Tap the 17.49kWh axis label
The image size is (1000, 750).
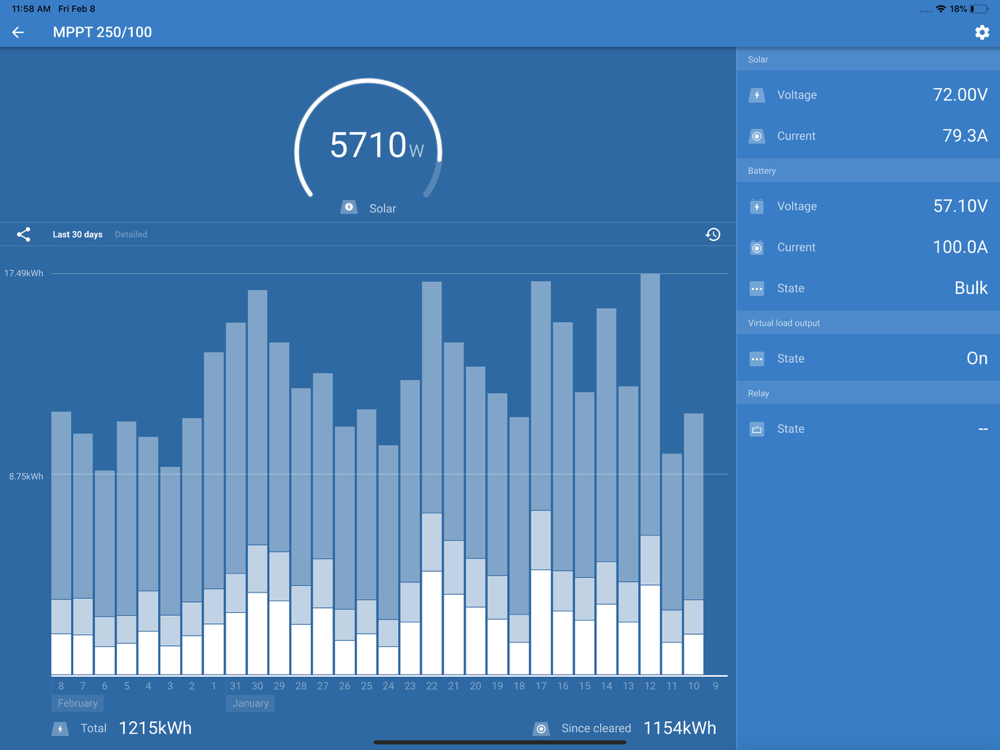(x=24, y=273)
